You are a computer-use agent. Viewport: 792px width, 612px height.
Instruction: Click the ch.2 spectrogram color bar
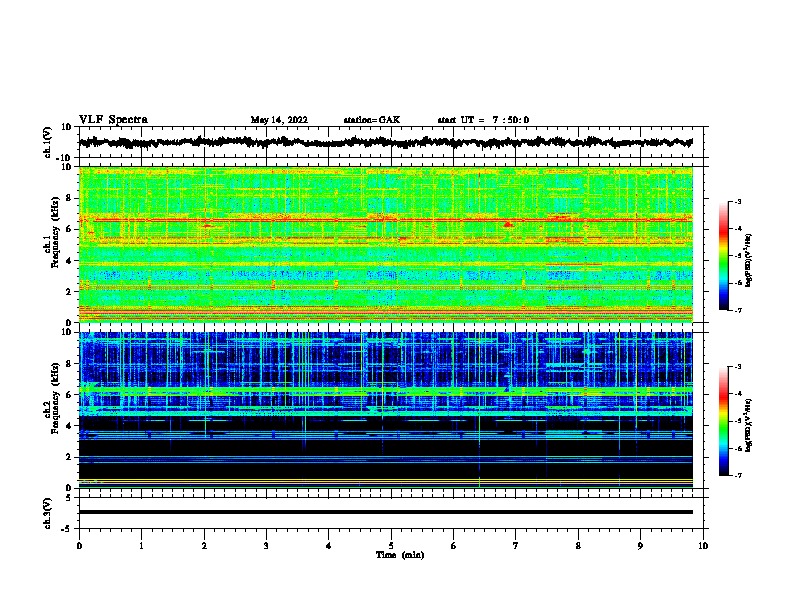coord(724,421)
